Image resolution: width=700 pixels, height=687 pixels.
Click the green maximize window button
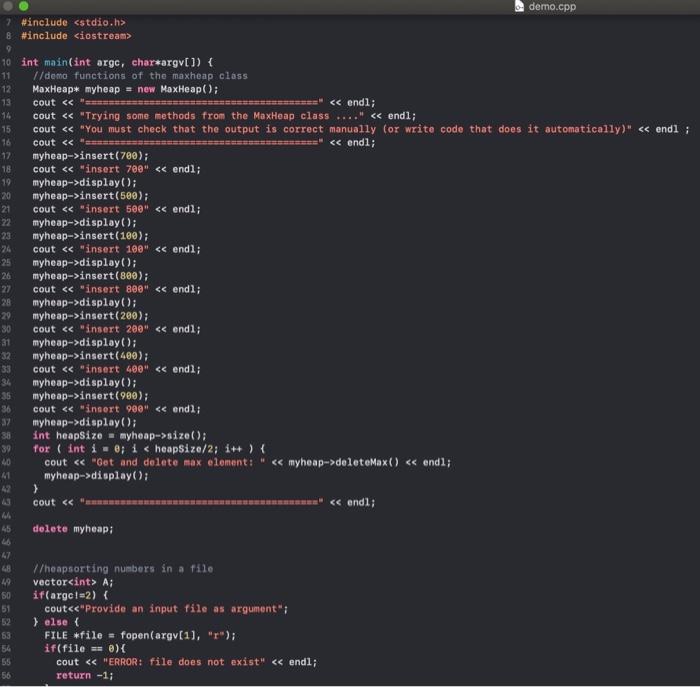coord(24,6)
